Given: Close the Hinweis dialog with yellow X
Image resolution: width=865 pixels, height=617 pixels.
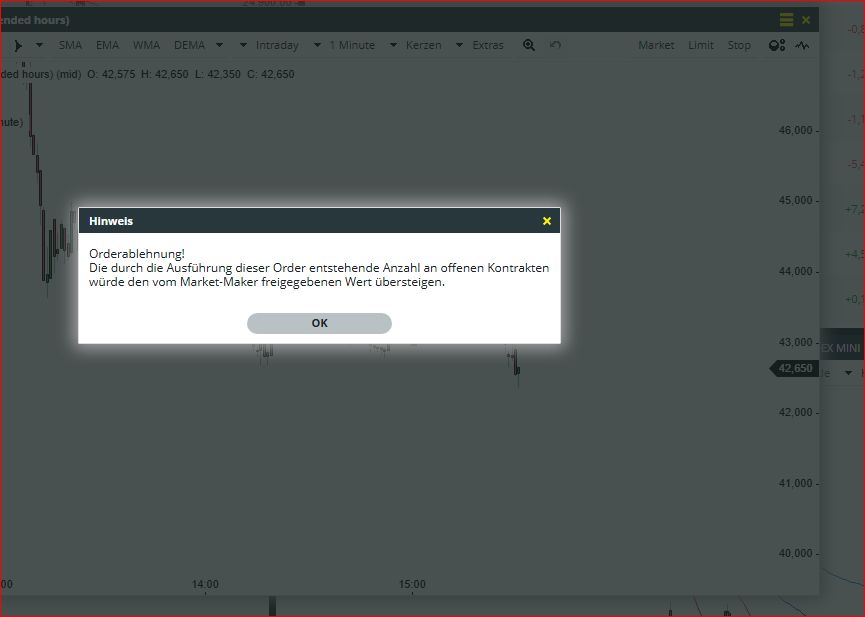Looking at the screenshot, I should pyautogui.click(x=547, y=221).
